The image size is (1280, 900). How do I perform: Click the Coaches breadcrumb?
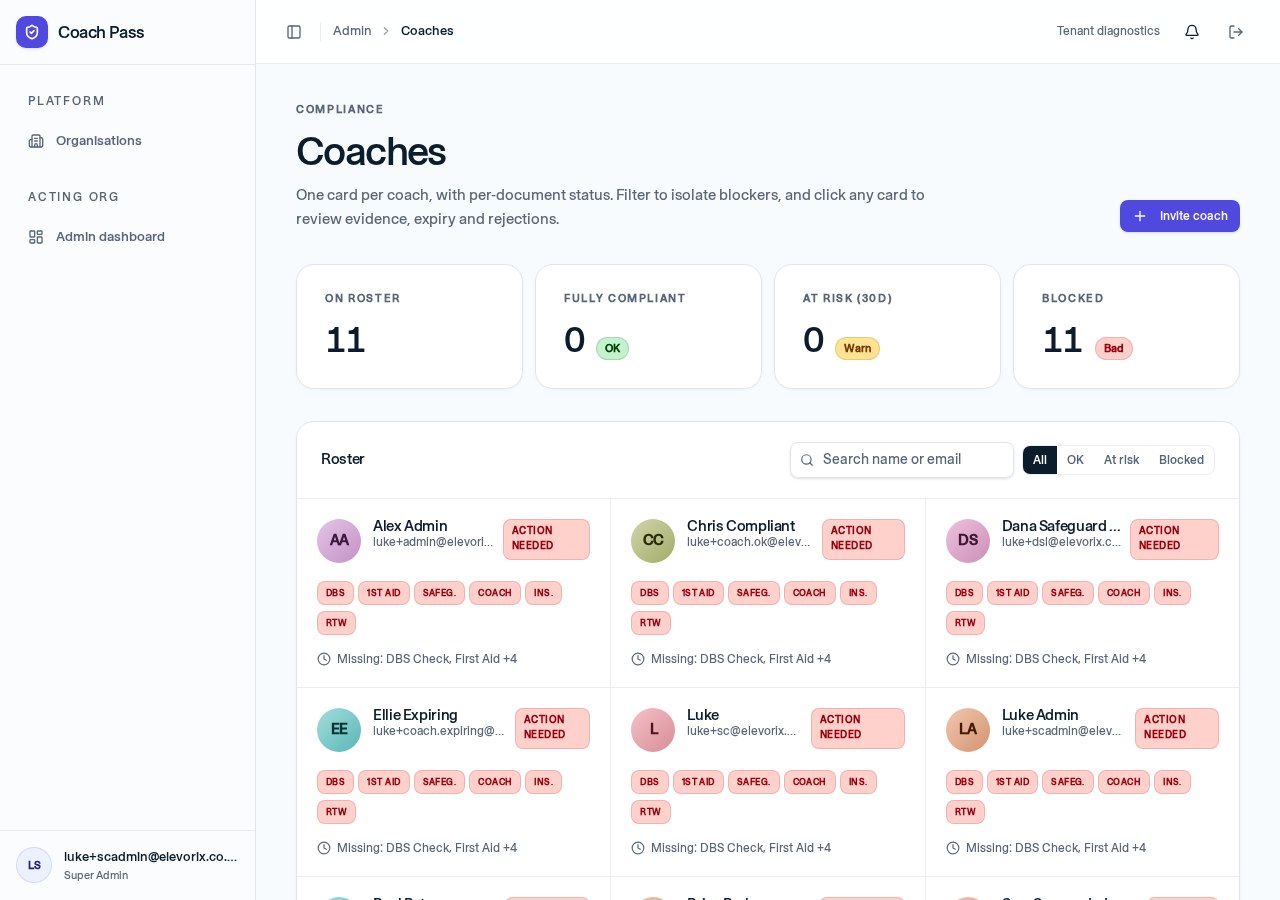pos(427,31)
